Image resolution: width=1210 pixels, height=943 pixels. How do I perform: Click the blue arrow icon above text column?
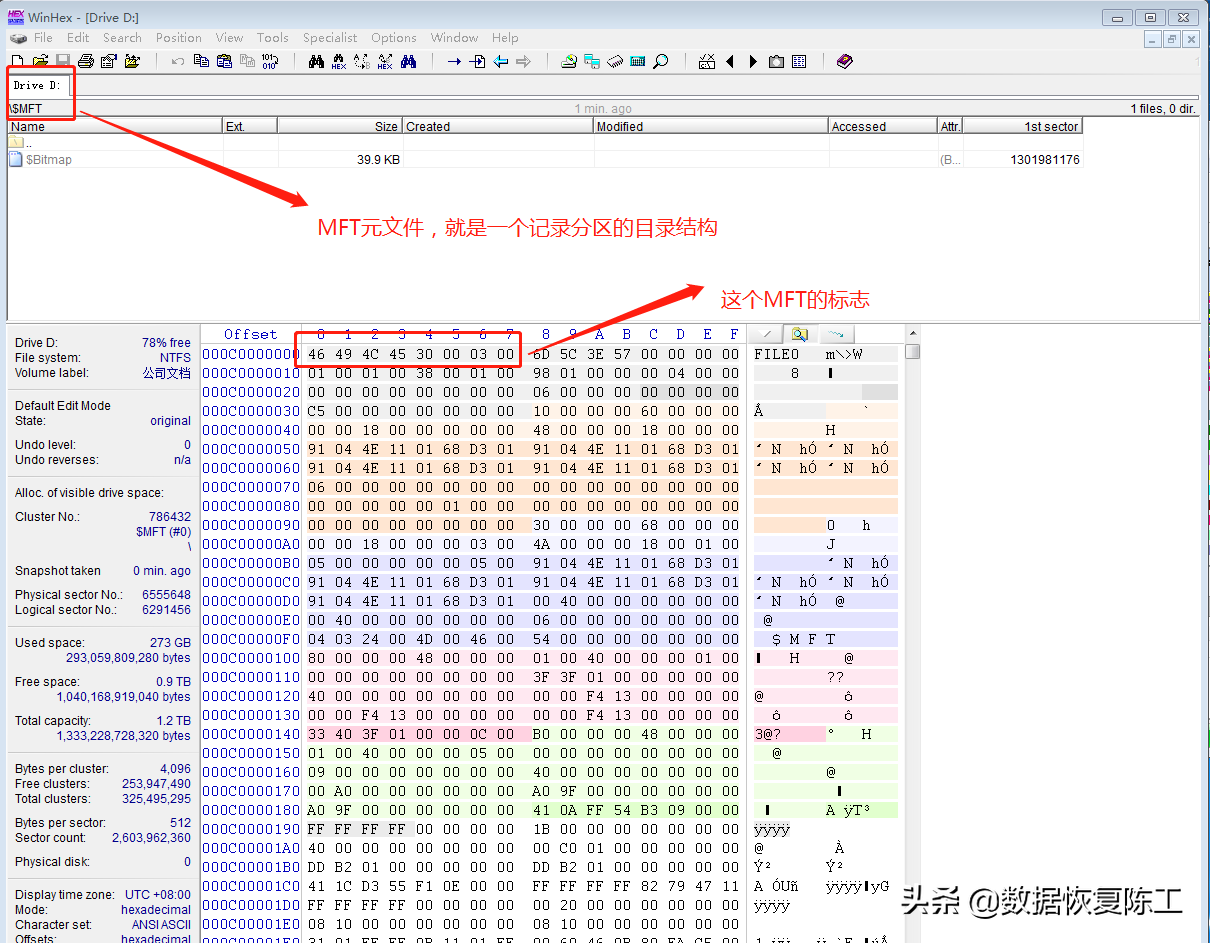[837, 334]
